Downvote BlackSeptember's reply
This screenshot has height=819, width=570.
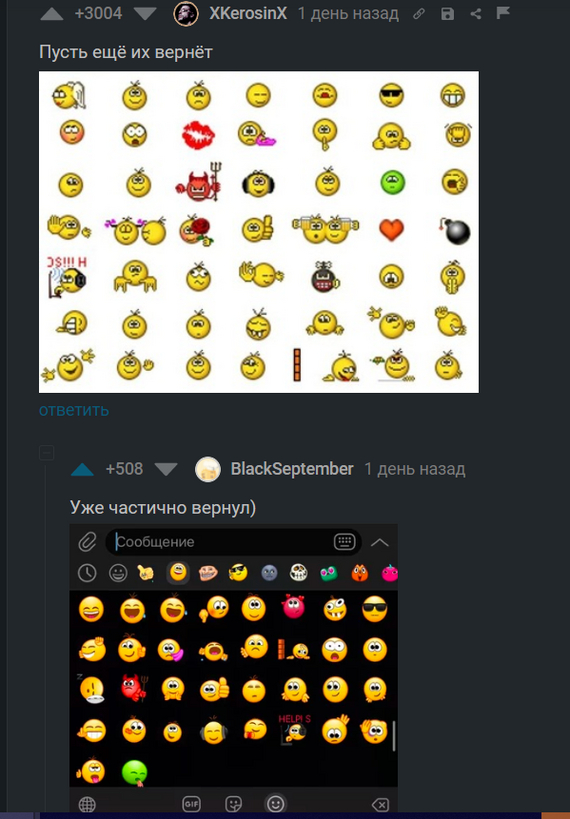click(x=166, y=470)
